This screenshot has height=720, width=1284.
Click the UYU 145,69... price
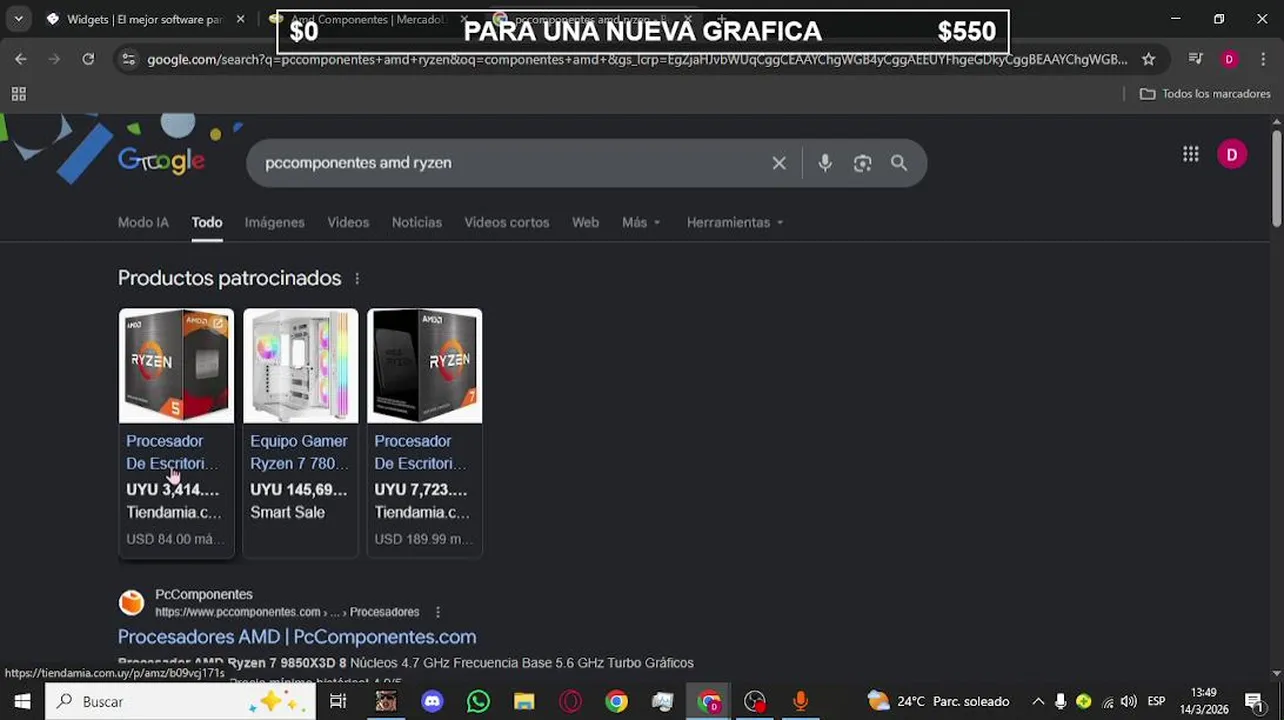click(298, 490)
